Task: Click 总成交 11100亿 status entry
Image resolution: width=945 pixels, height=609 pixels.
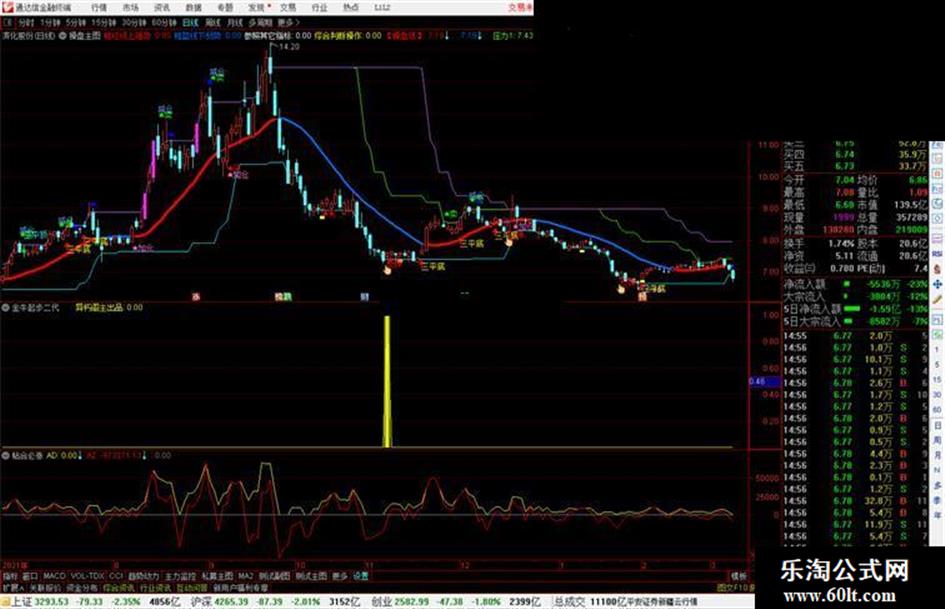Action: click(x=589, y=602)
